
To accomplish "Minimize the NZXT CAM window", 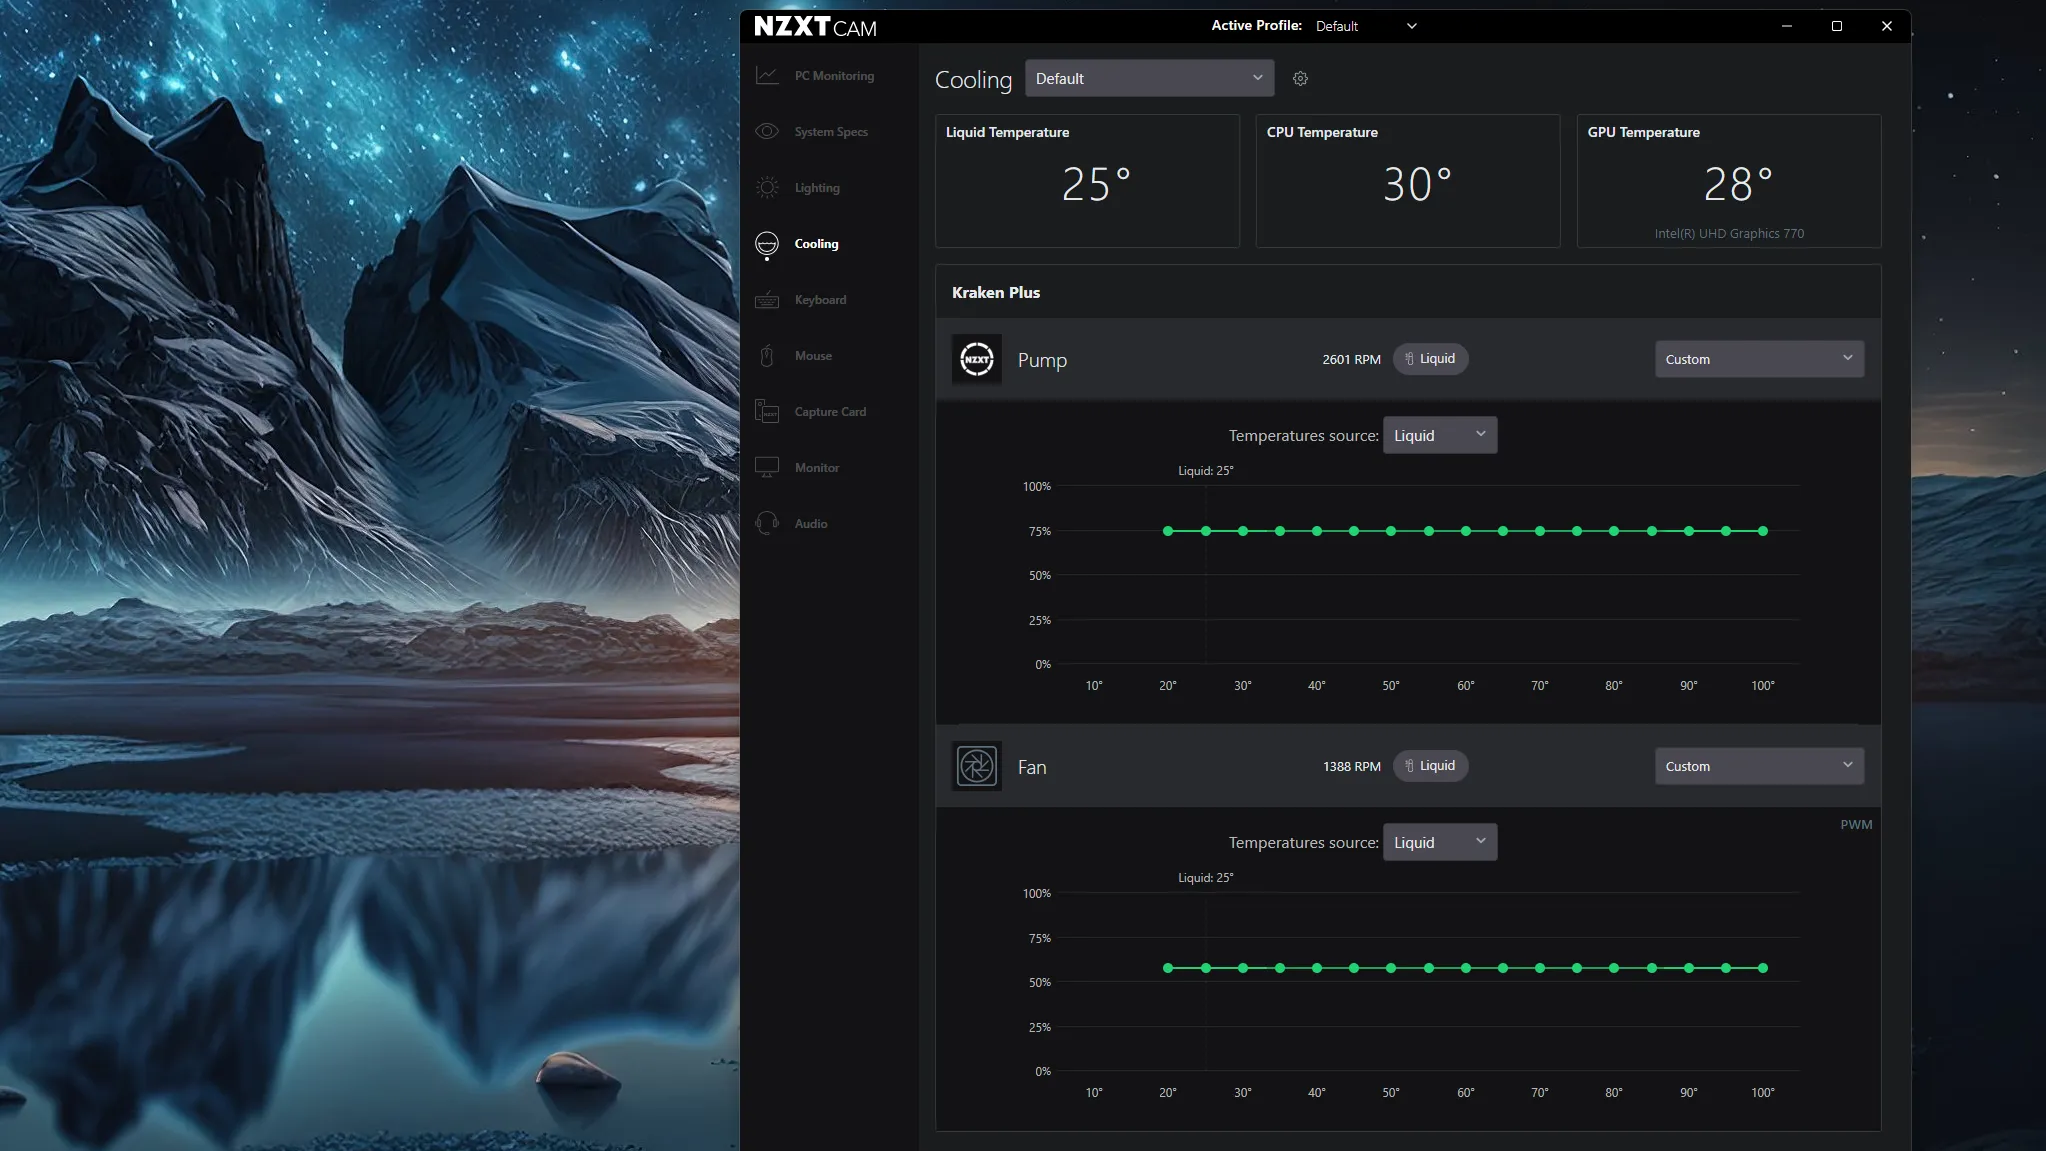I will [1786, 26].
